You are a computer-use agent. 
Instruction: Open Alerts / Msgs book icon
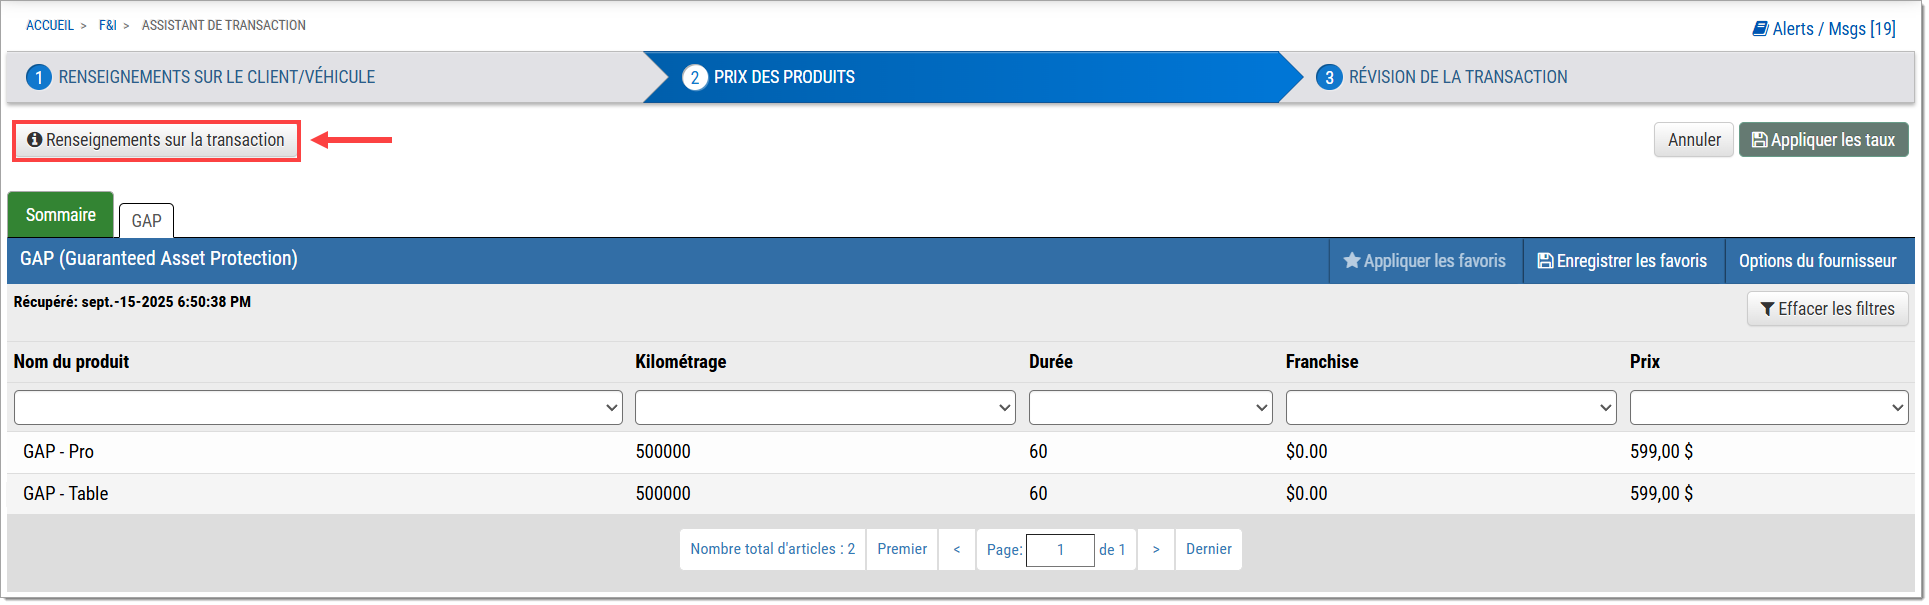(x=1760, y=29)
